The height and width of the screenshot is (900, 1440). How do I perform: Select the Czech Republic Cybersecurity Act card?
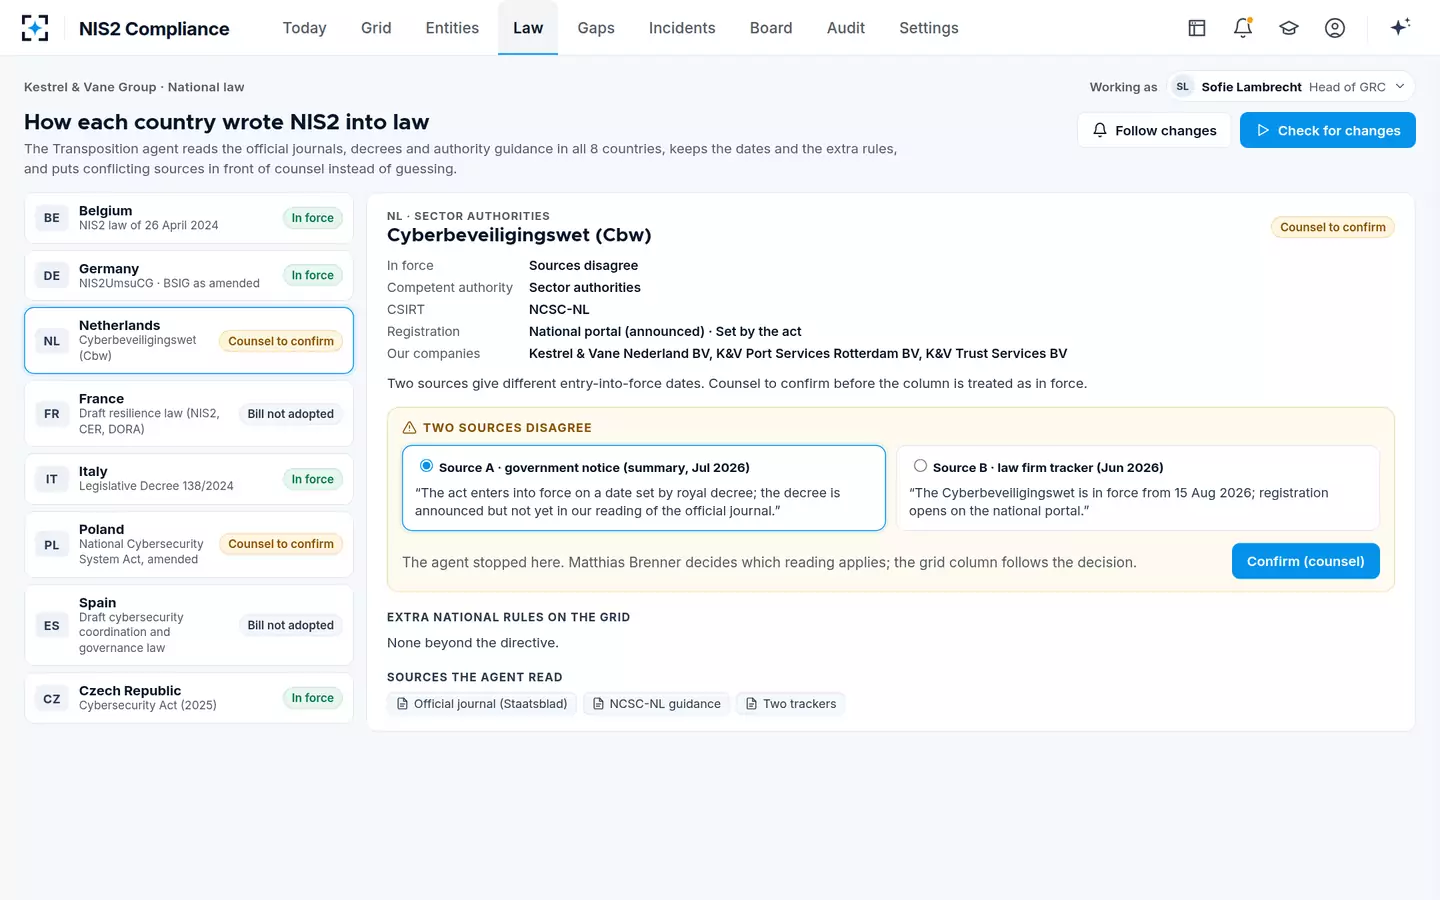[x=189, y=699]
